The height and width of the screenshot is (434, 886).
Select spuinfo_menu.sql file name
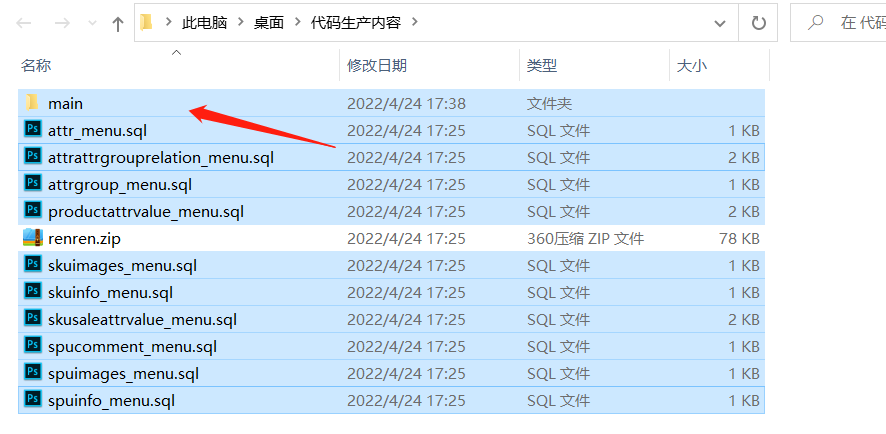tap(112, 401)
